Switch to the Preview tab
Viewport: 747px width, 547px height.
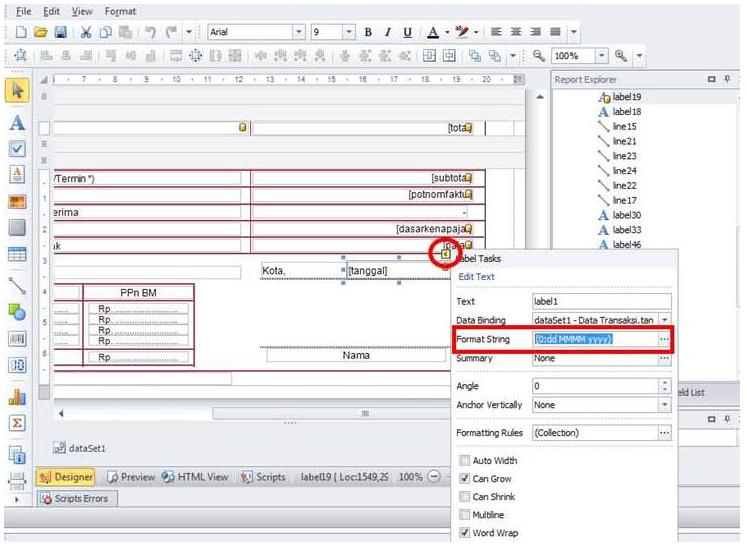coord(131,476)
